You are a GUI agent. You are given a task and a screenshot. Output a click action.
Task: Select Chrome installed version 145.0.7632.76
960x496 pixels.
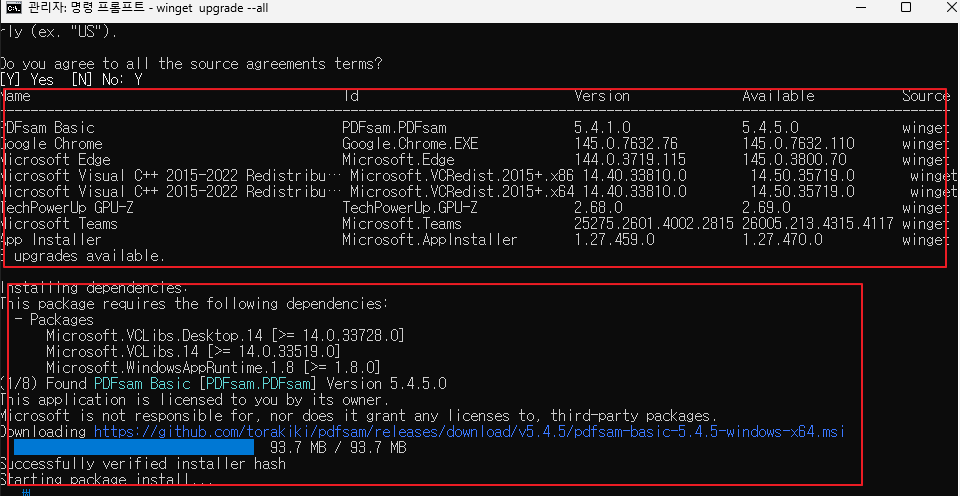pyautogui.click(x=626, y=144)
